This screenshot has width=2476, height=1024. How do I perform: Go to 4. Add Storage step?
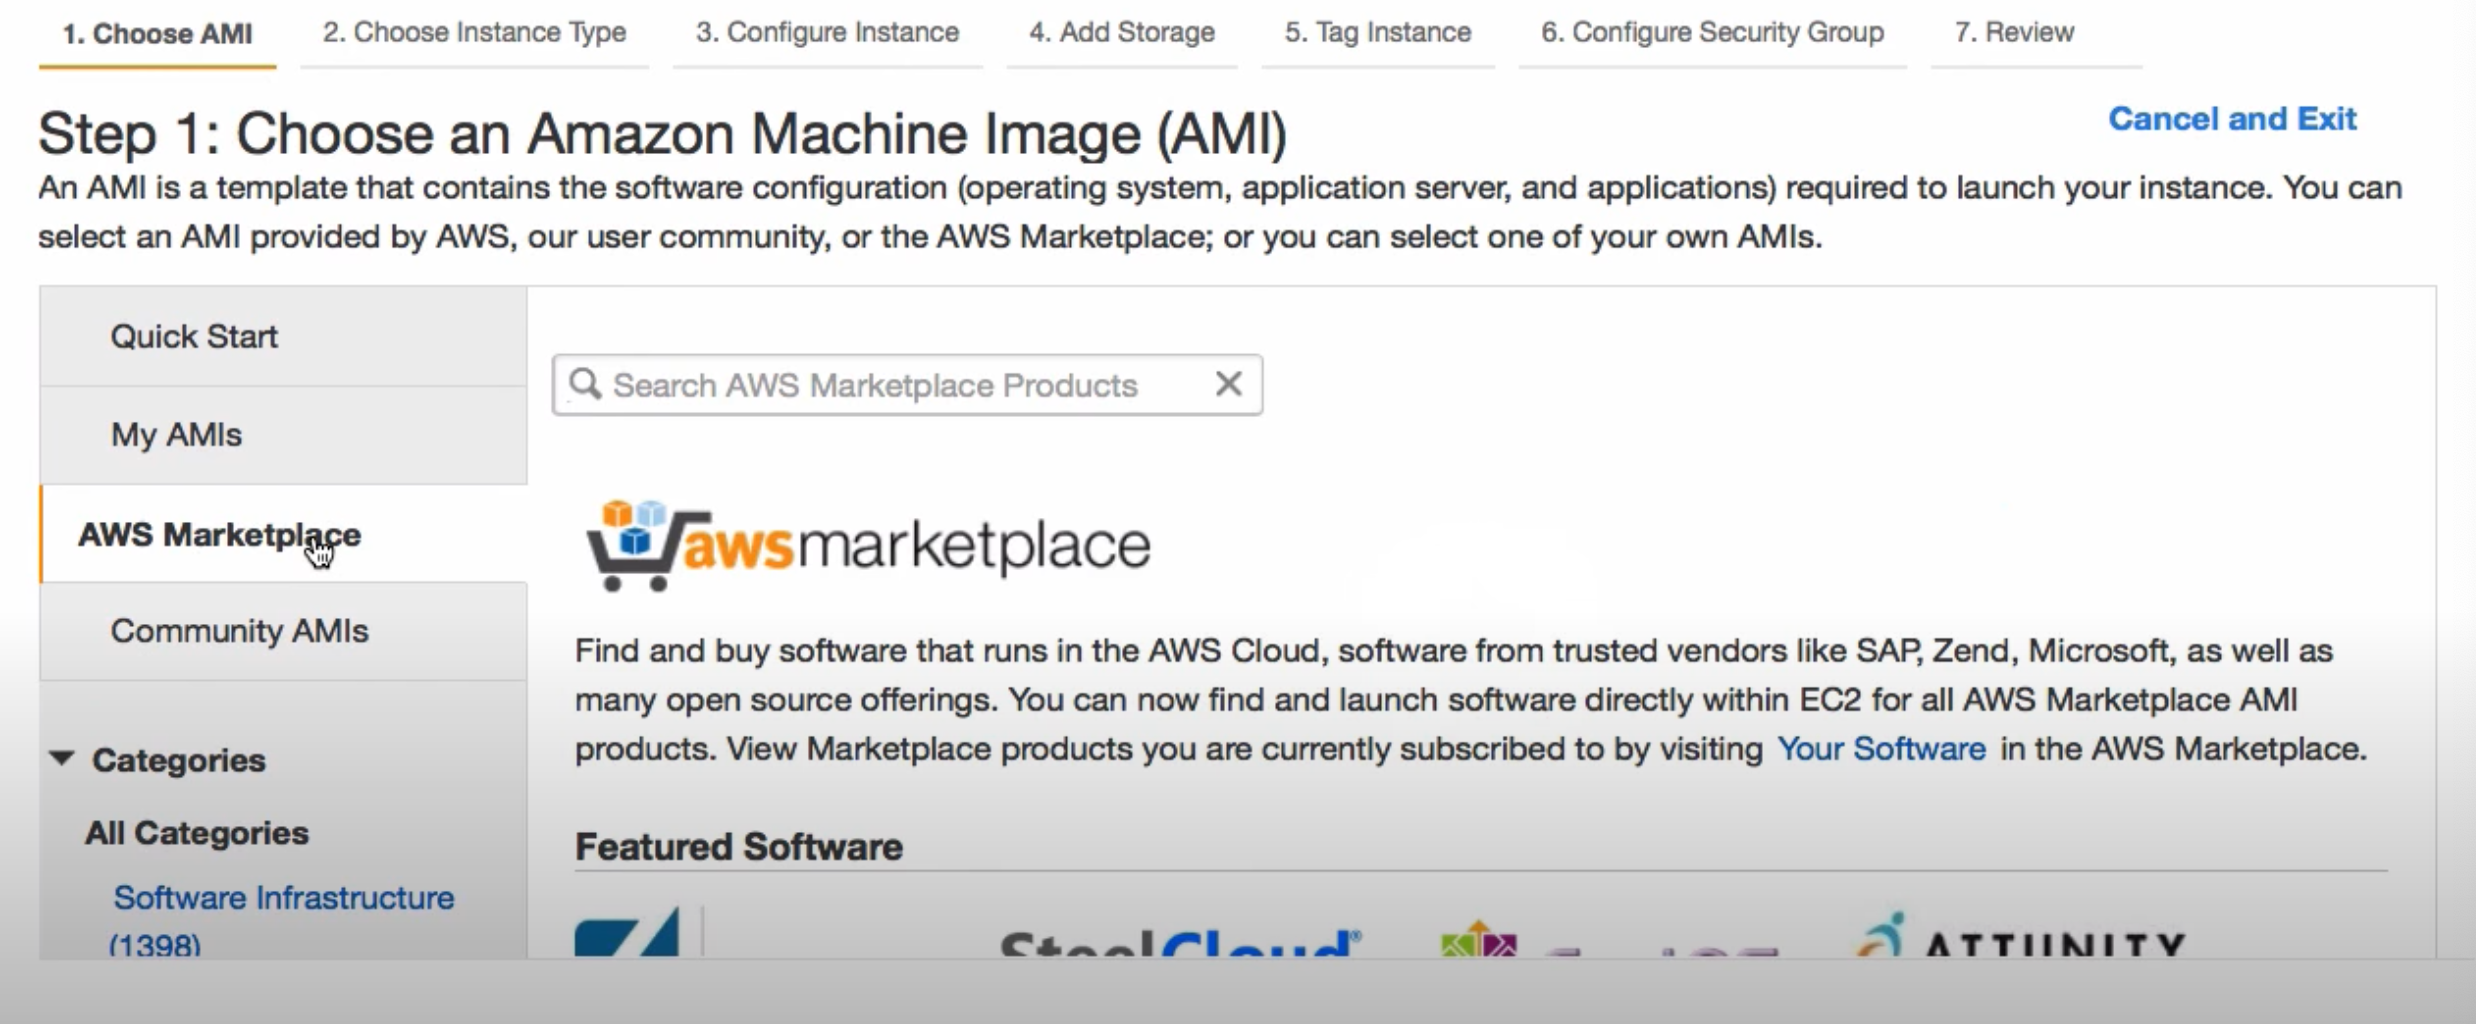point(1122,32)
